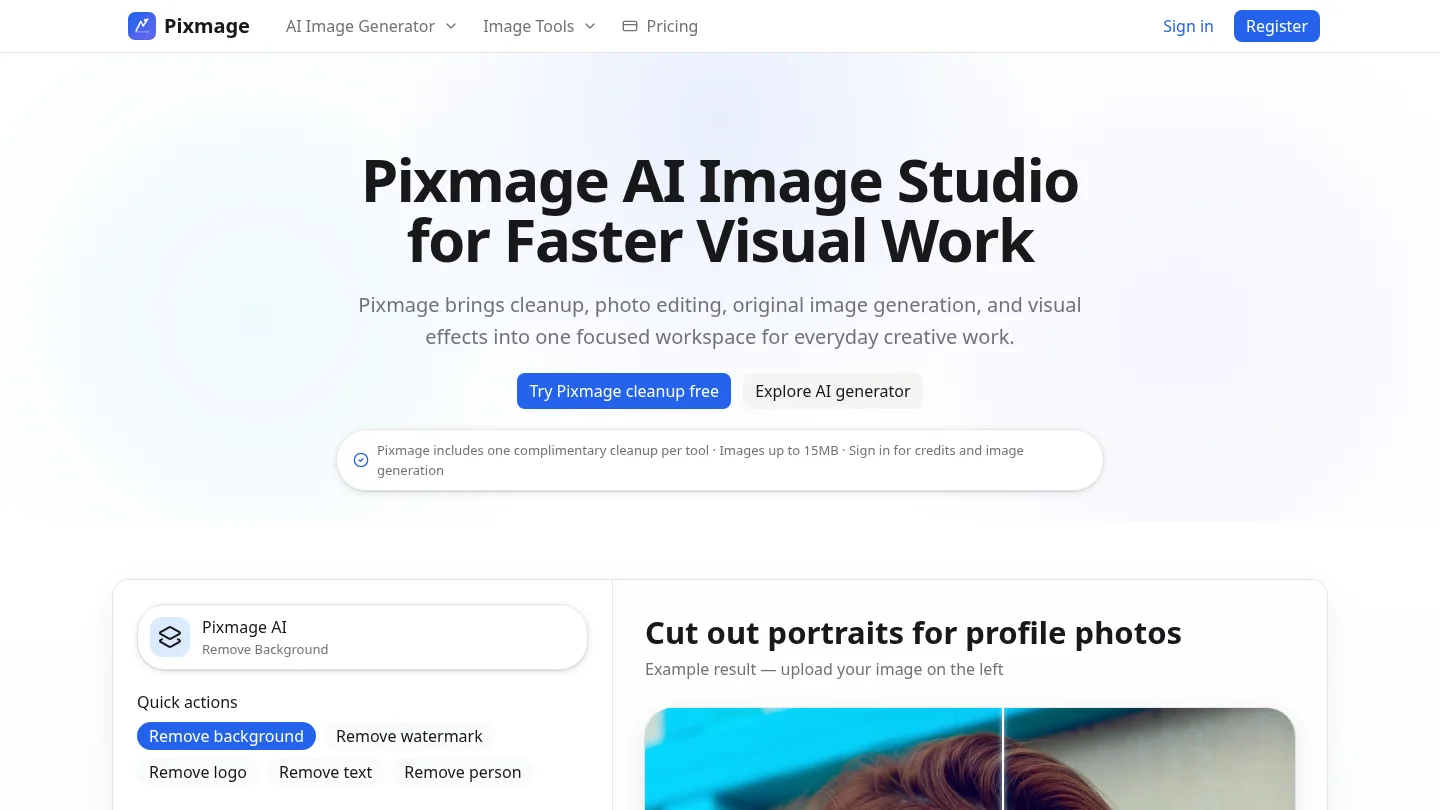Click the Example result caption text
1440x810 pixels.
[824, 669]
